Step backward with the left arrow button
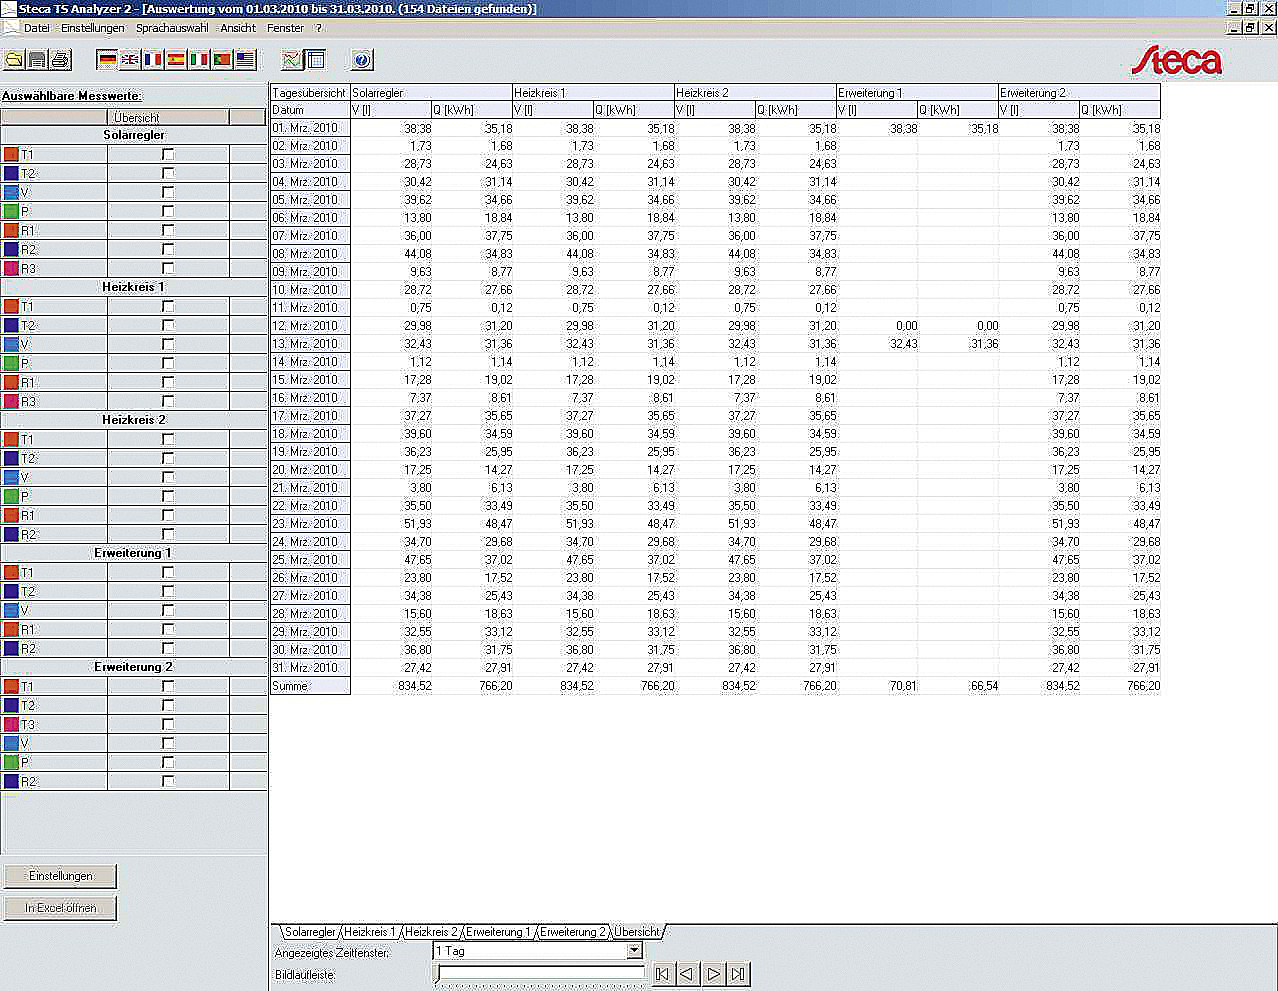The height and width of the screenshot is (991, 1278). (x=687, y=974)
